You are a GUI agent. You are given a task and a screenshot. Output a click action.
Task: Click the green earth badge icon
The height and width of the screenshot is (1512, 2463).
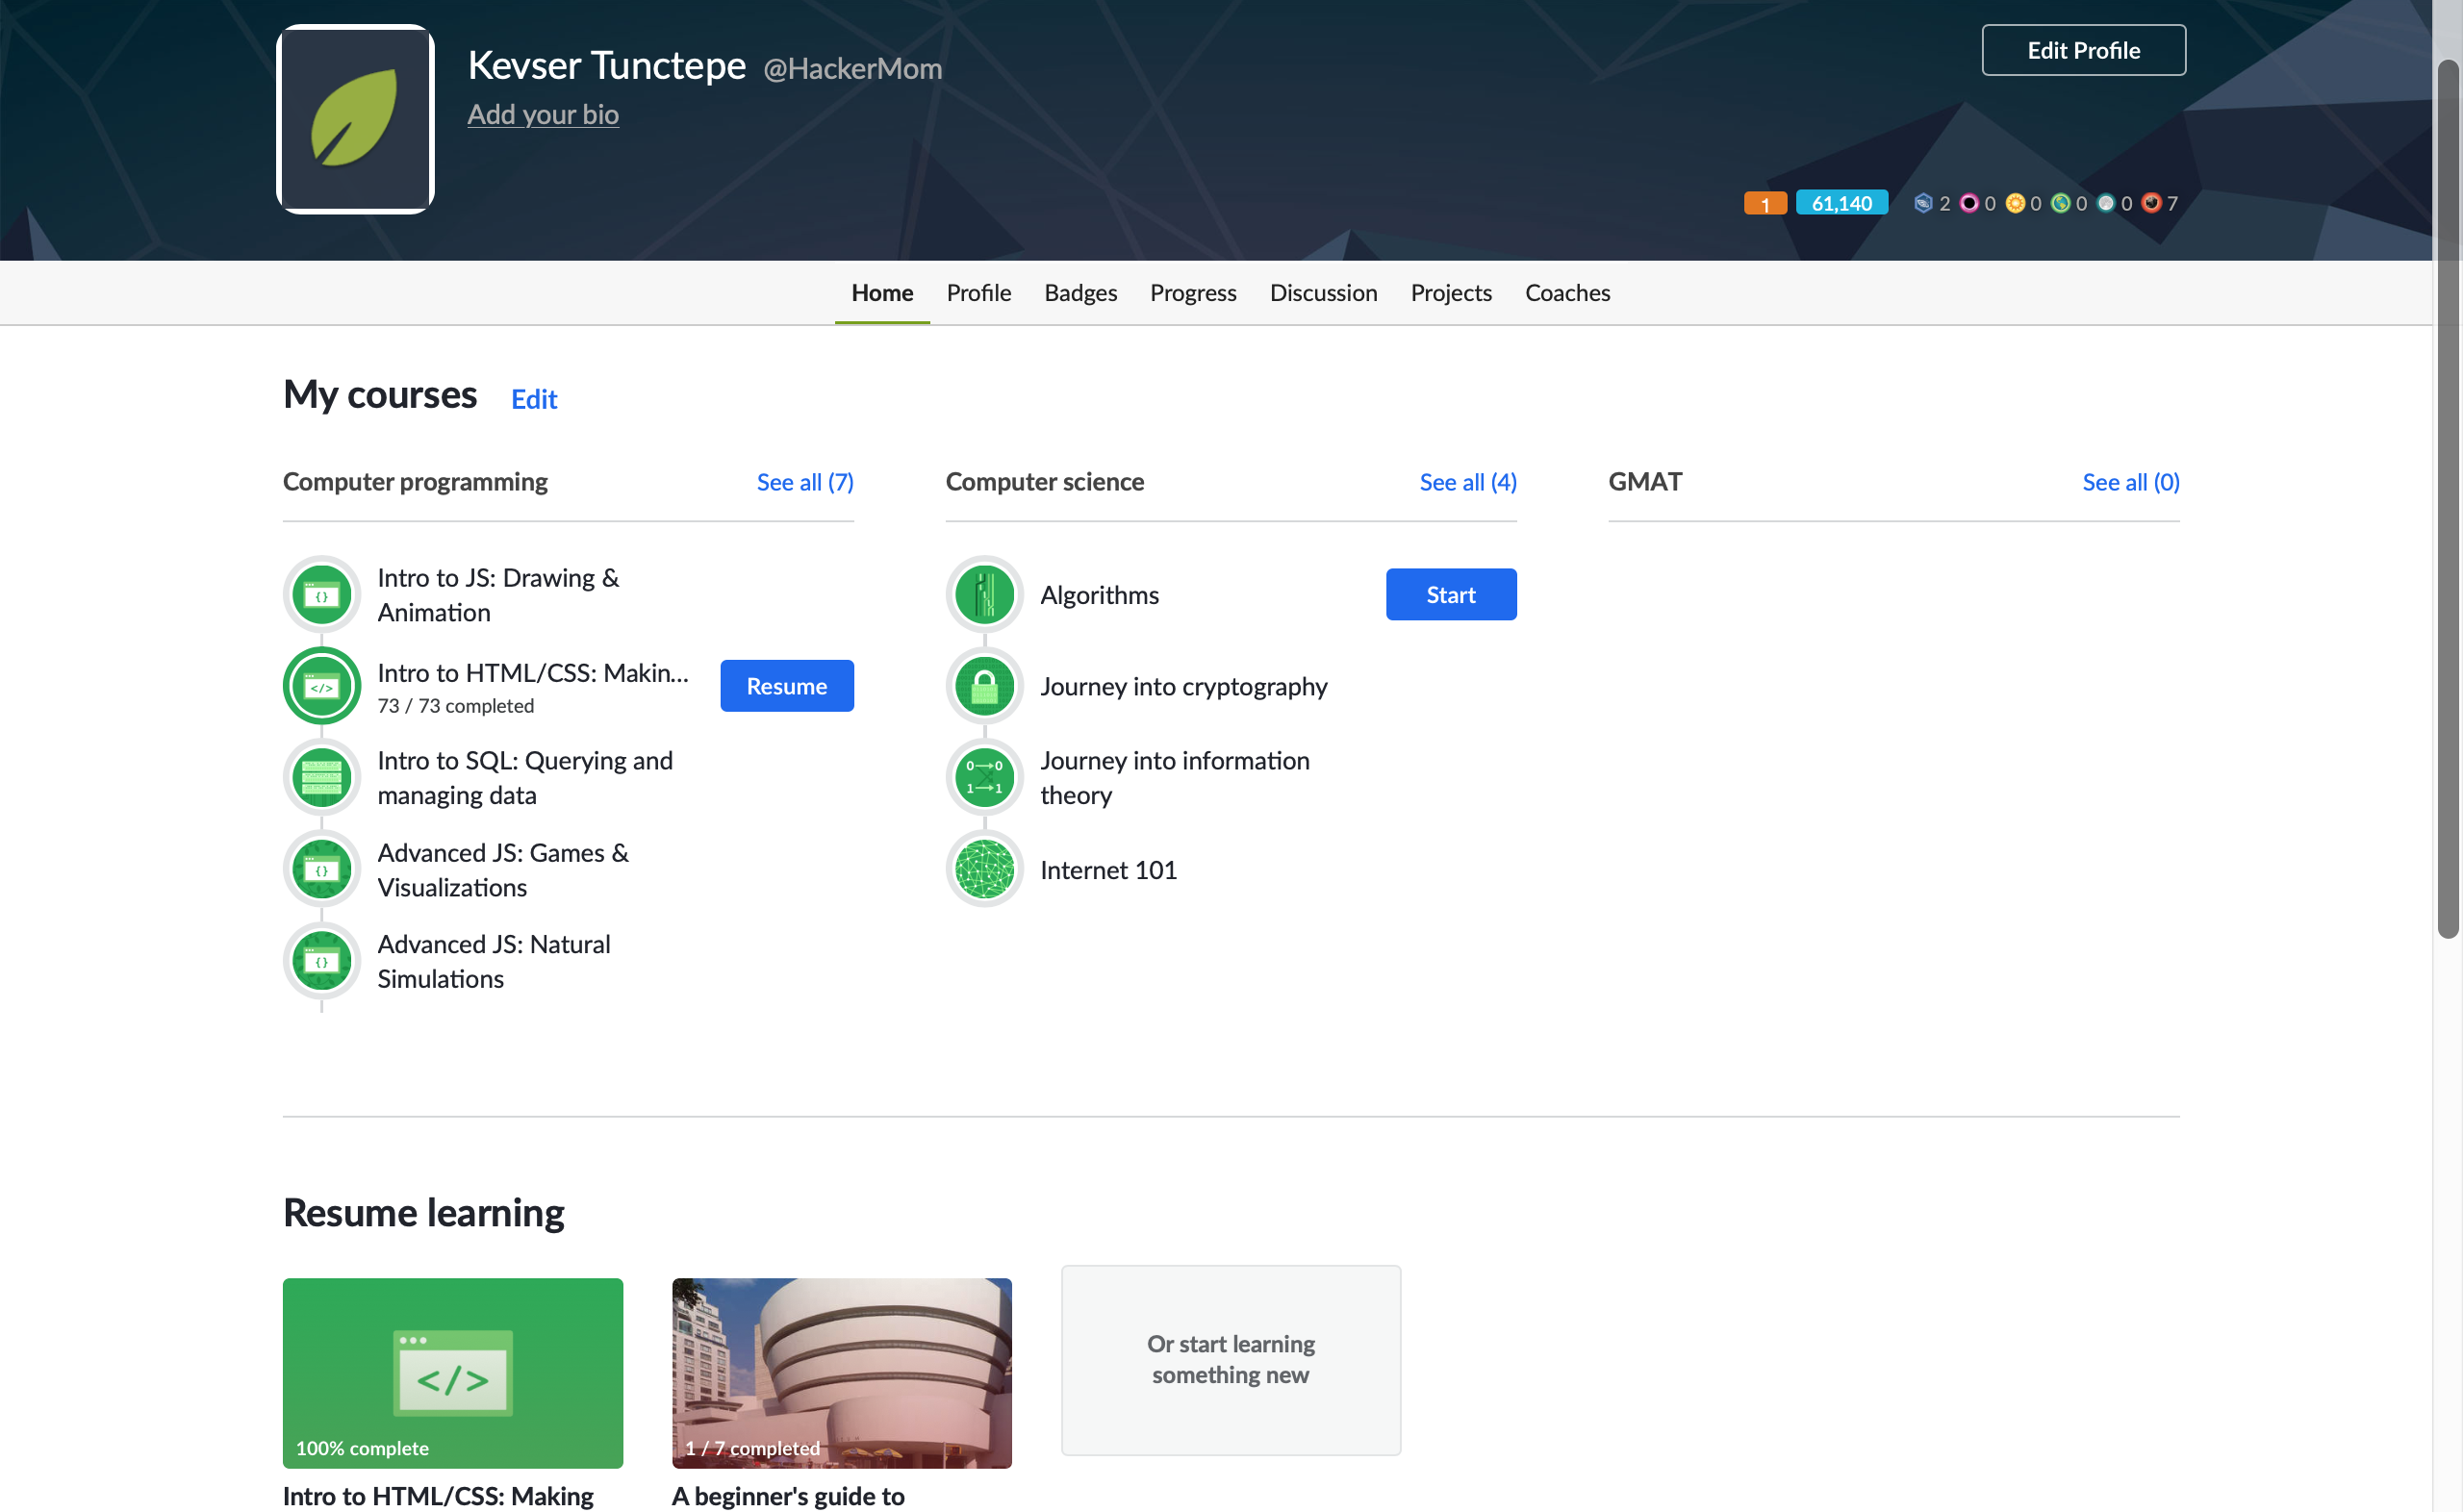(2060, 203)
